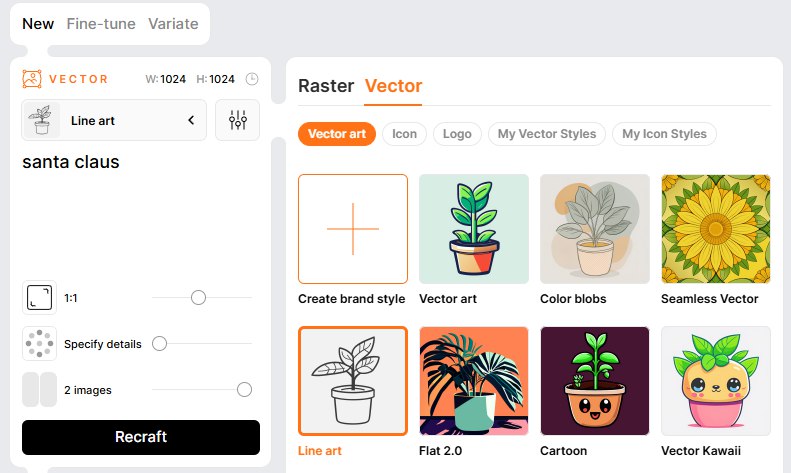Select the Logo filter chip
Viewport: 791px width, 473px height.
click(457, 134)
